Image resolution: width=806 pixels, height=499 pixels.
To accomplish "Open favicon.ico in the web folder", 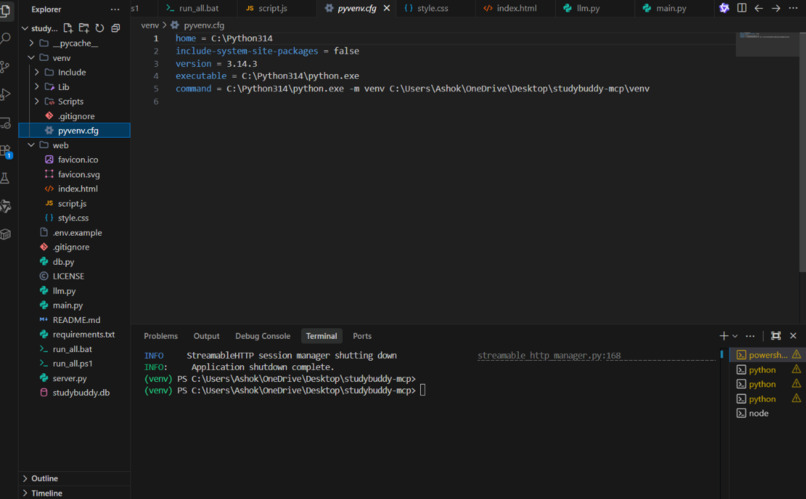I will coord(74,160).
